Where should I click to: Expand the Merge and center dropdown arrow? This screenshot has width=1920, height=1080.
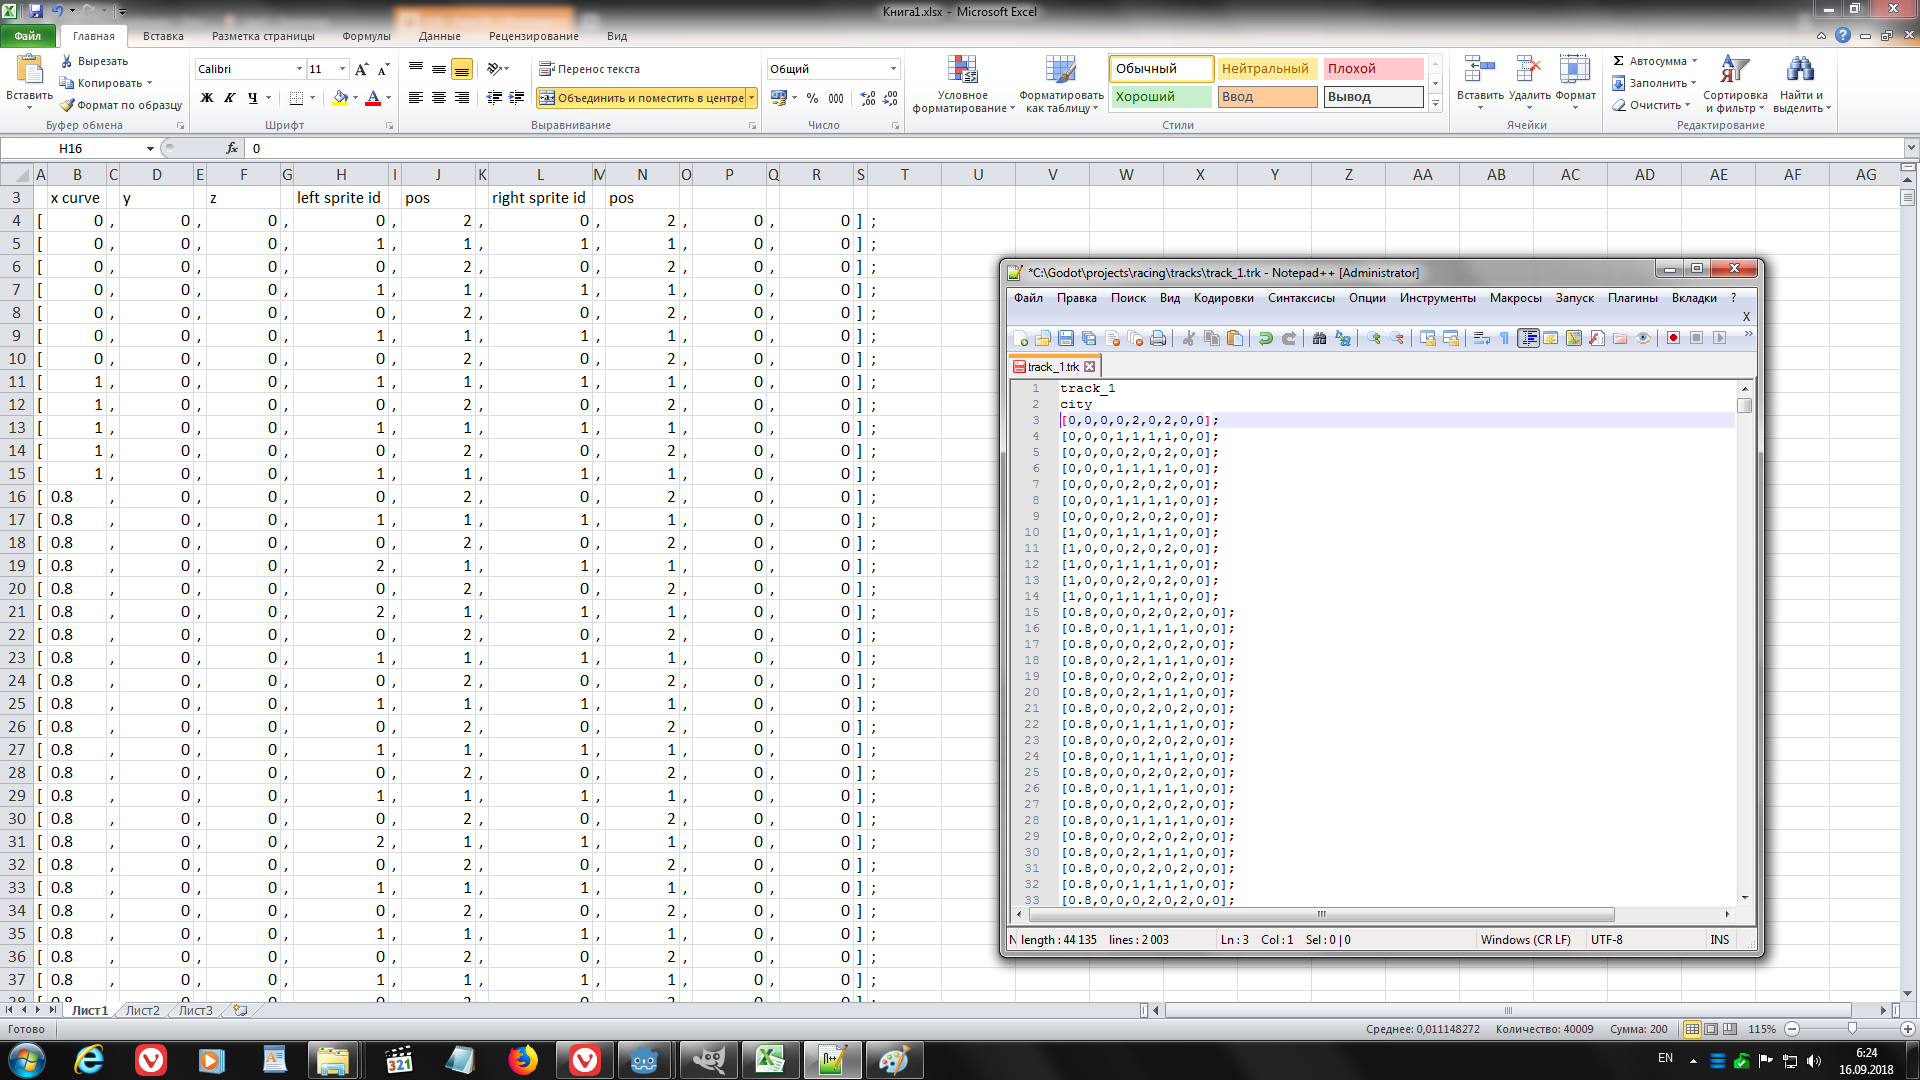click(x=751, y=98)
